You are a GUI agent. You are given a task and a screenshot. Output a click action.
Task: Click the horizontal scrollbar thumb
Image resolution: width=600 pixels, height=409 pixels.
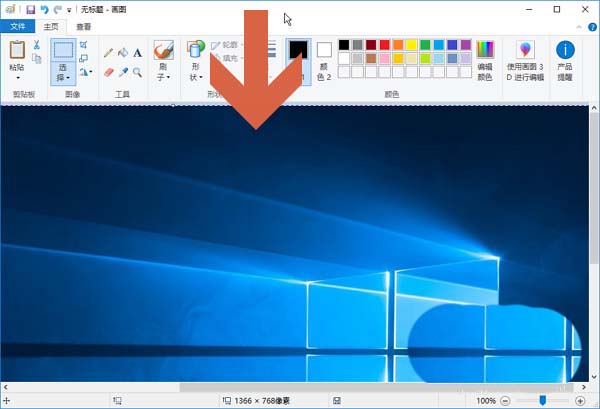377,387
